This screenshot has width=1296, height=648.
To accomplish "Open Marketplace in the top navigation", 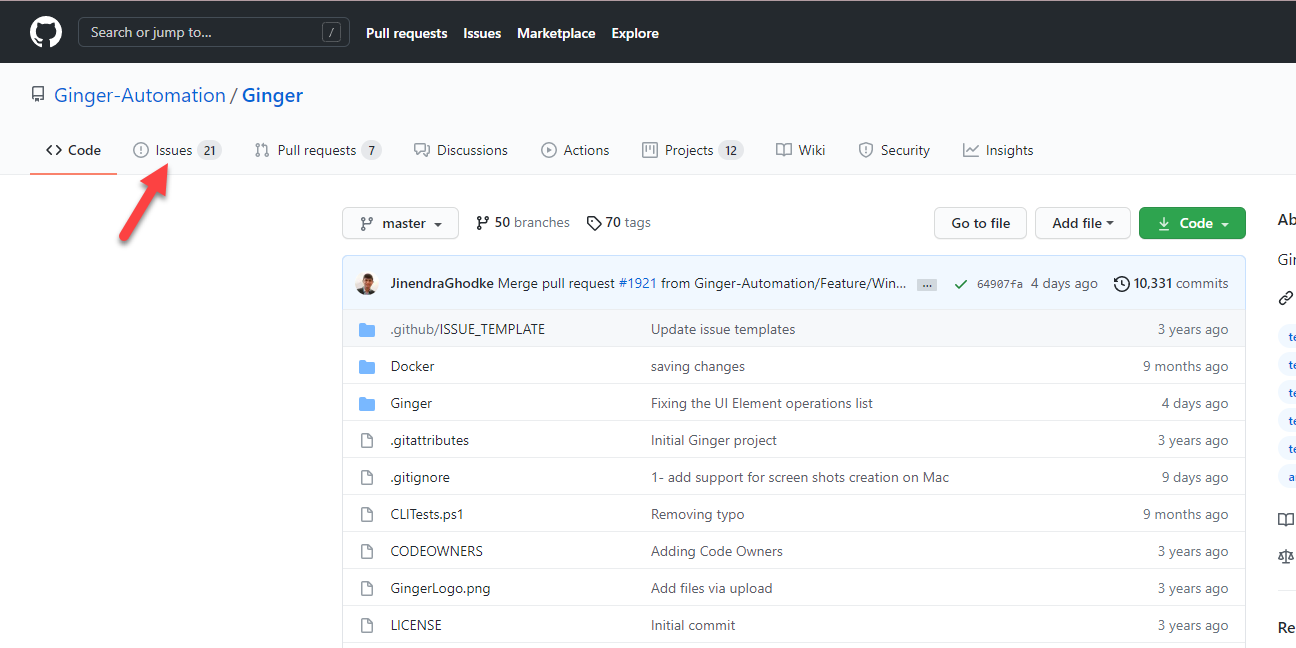I will [556, 33].
